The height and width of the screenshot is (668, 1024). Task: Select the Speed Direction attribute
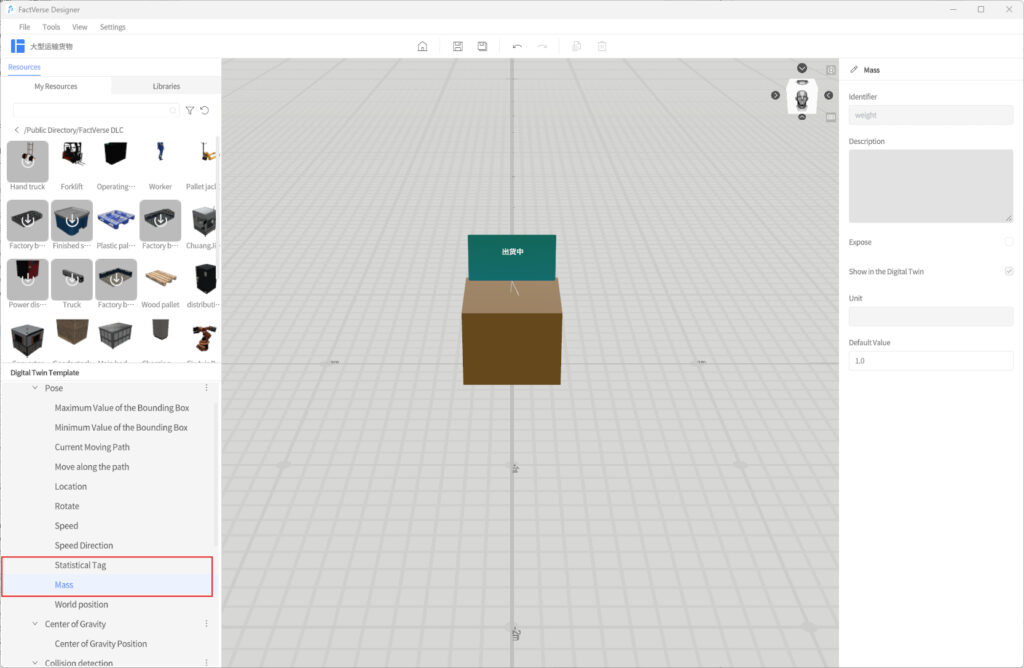coord(84,545)
